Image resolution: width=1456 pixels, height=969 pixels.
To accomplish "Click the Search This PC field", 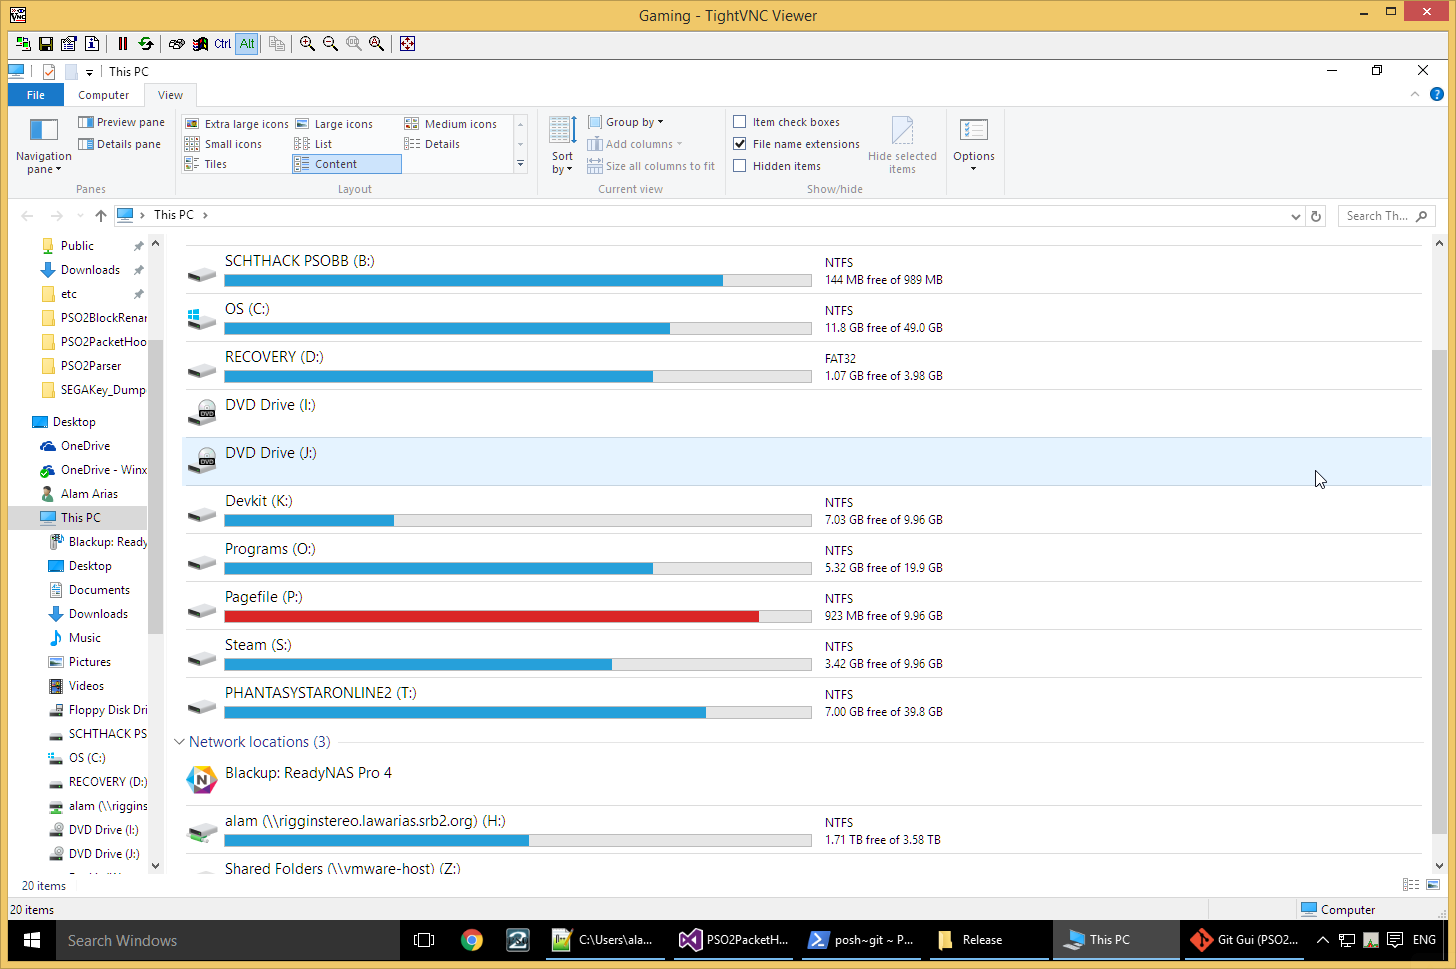I will pyautogui.click(x=1386, y=216).
